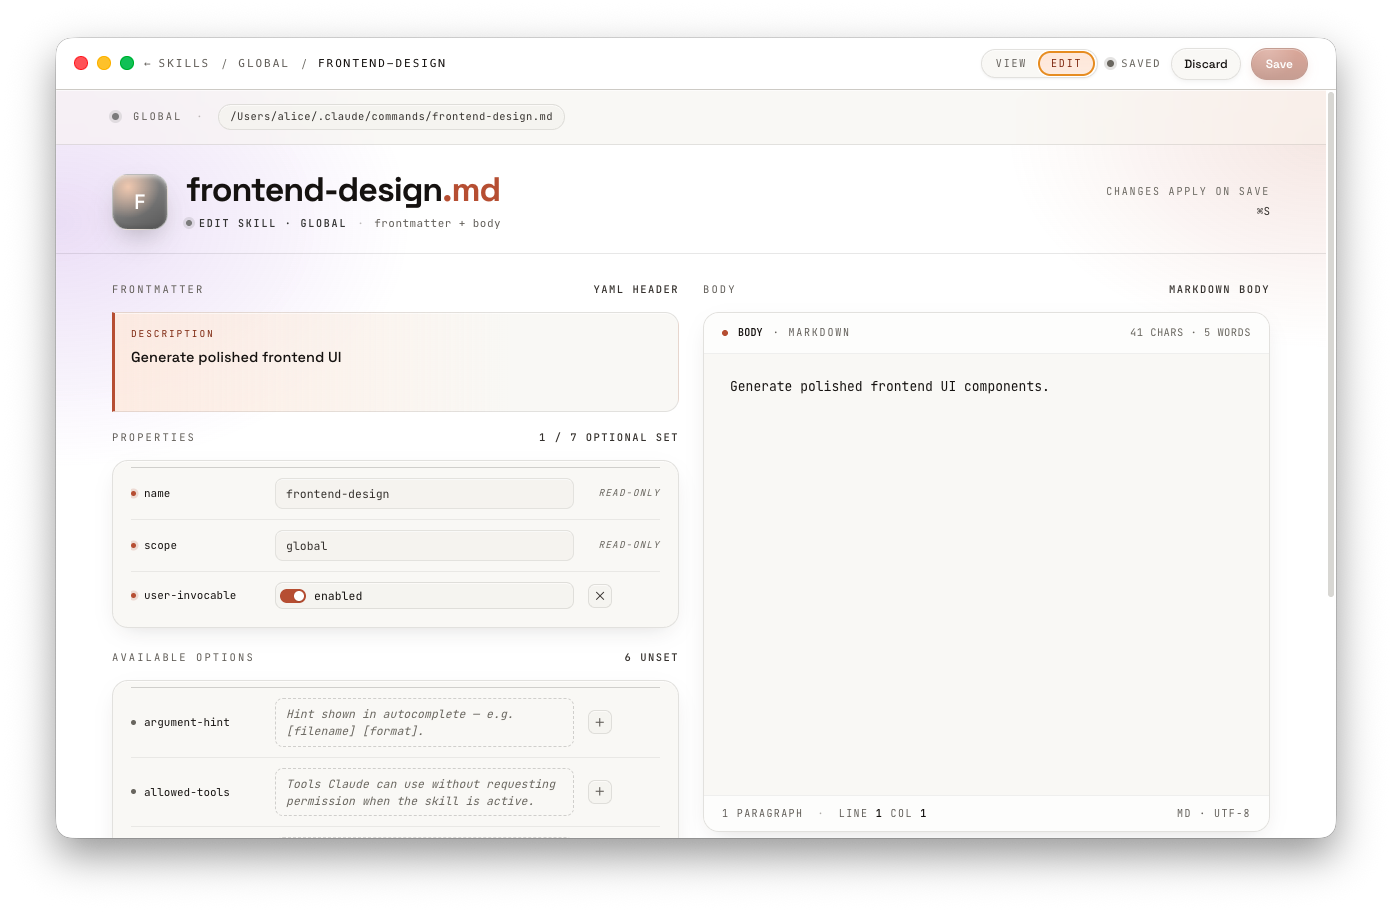Go to the GLOBAL breadcrumb
The height and width of the screenshot is (912, 1392).
pyautogui.click(x=263, y=63)
